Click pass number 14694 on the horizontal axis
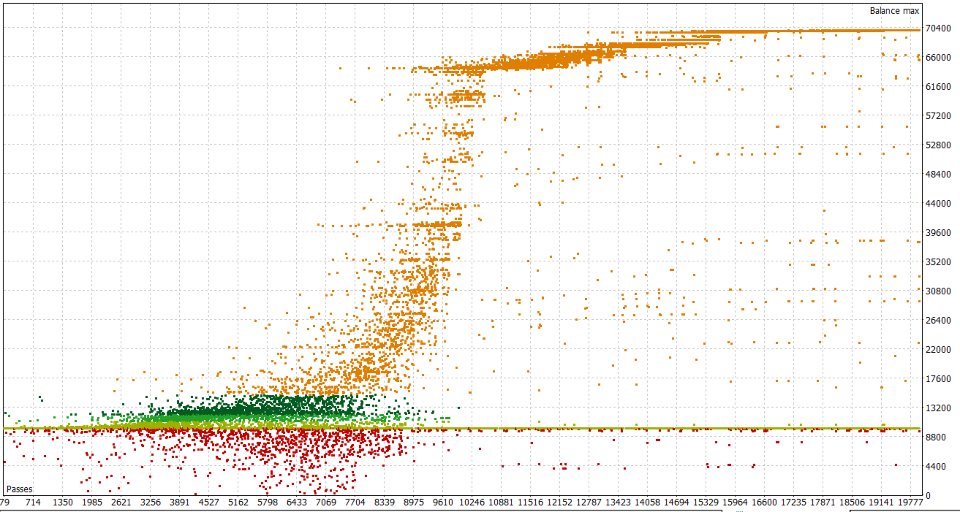 click(677, 502)
